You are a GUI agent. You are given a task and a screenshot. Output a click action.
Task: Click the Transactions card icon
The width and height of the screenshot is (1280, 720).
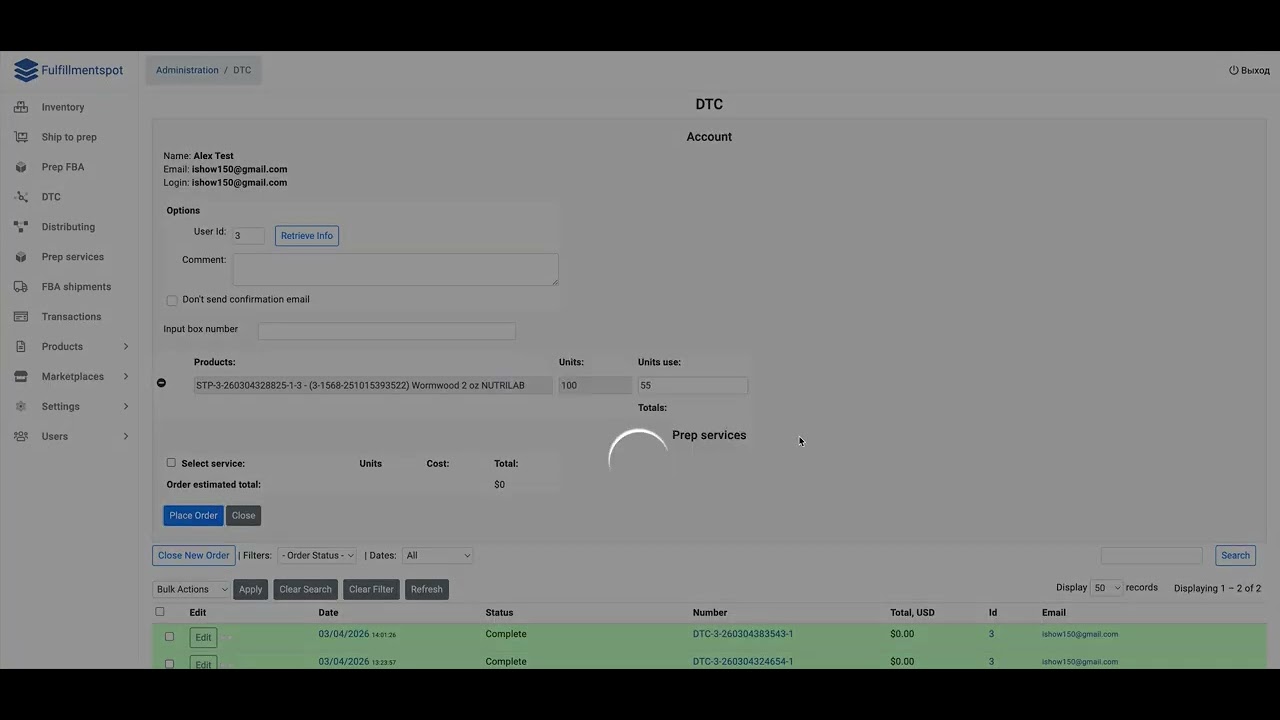(x=21, y=317)
